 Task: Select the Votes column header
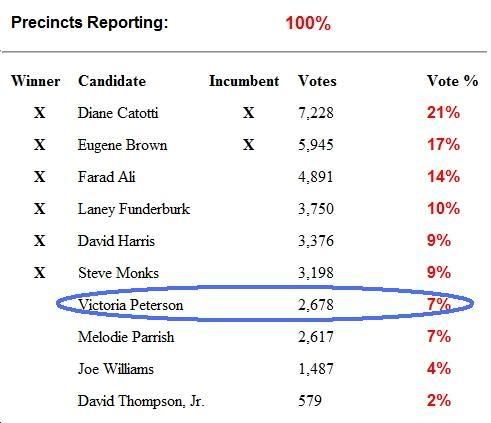pos(317,81)
